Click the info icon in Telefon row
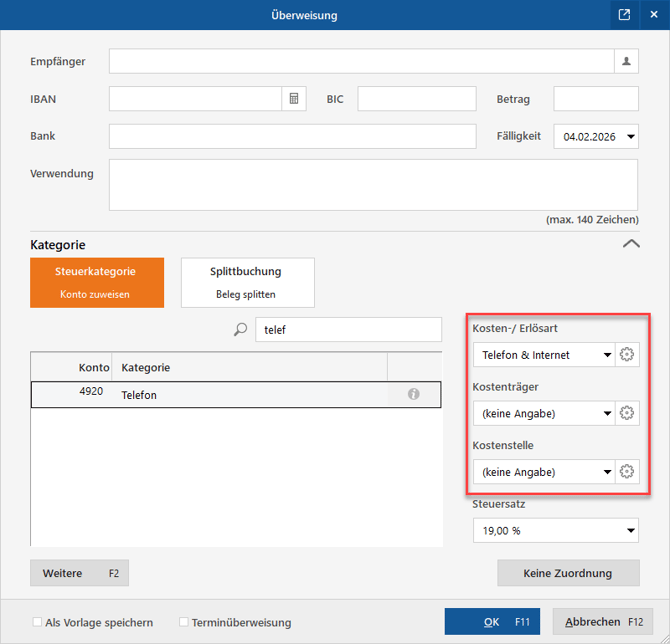Image resolution: width=670 pixels, height=644 pixels. 414,395
